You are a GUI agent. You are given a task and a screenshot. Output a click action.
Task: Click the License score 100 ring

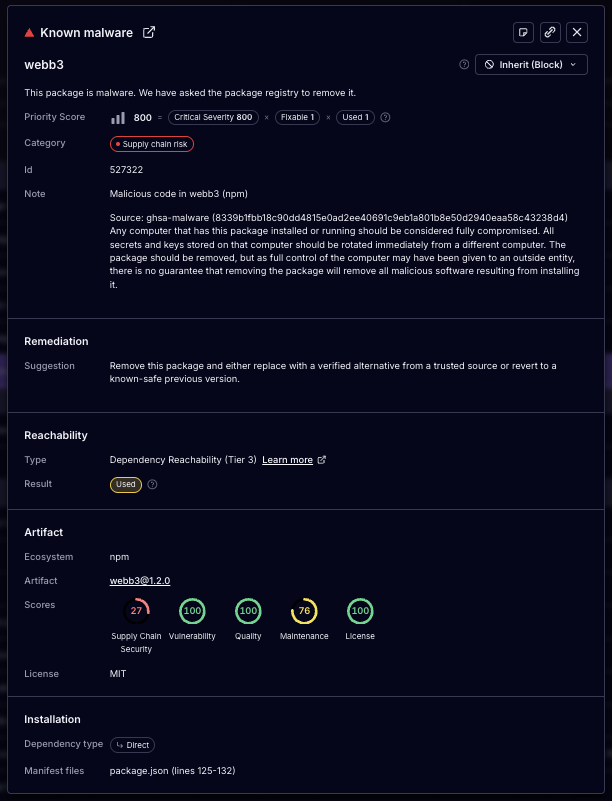360,610
